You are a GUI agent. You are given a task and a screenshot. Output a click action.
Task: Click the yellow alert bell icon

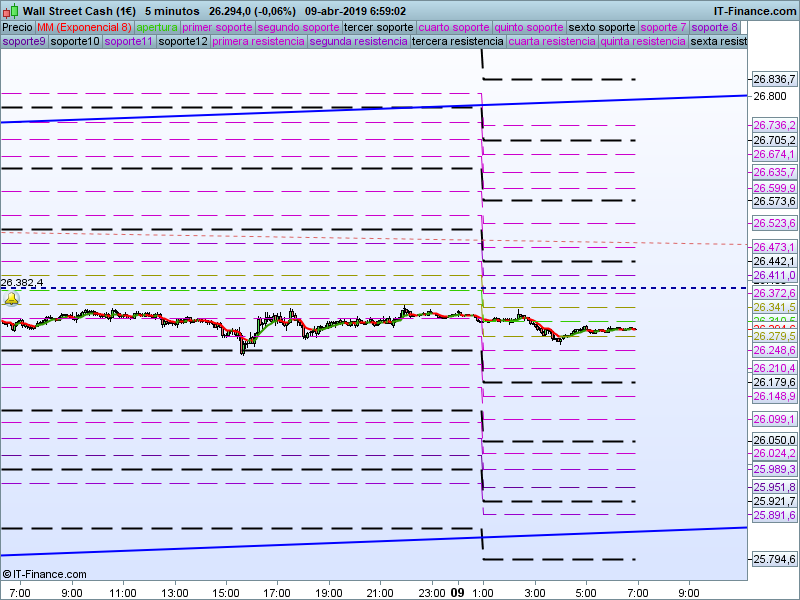point(11,299)
